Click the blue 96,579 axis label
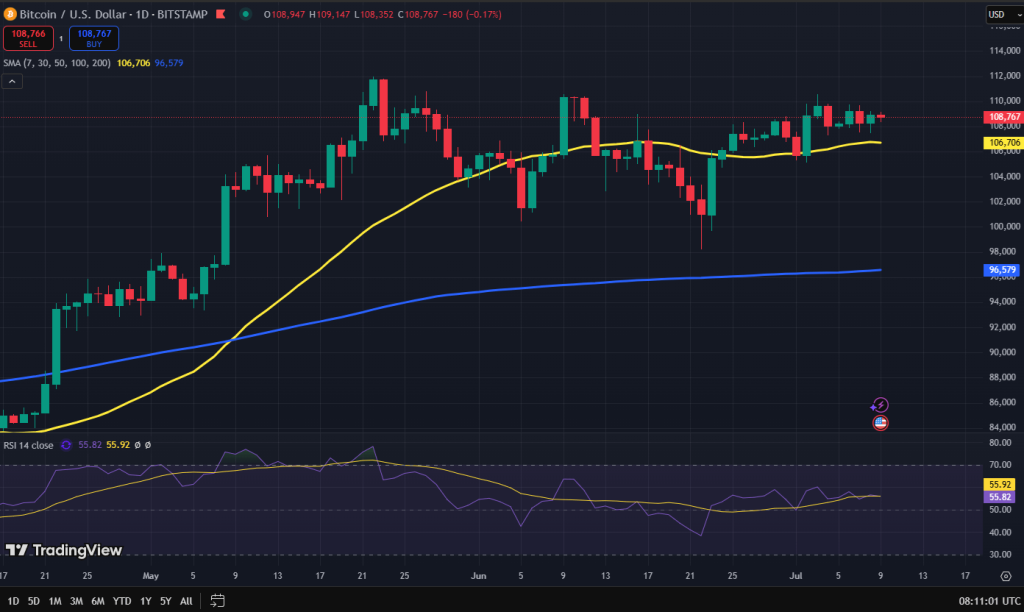The width and height of the screenshot is (1024, 612). click(1002, 270)
